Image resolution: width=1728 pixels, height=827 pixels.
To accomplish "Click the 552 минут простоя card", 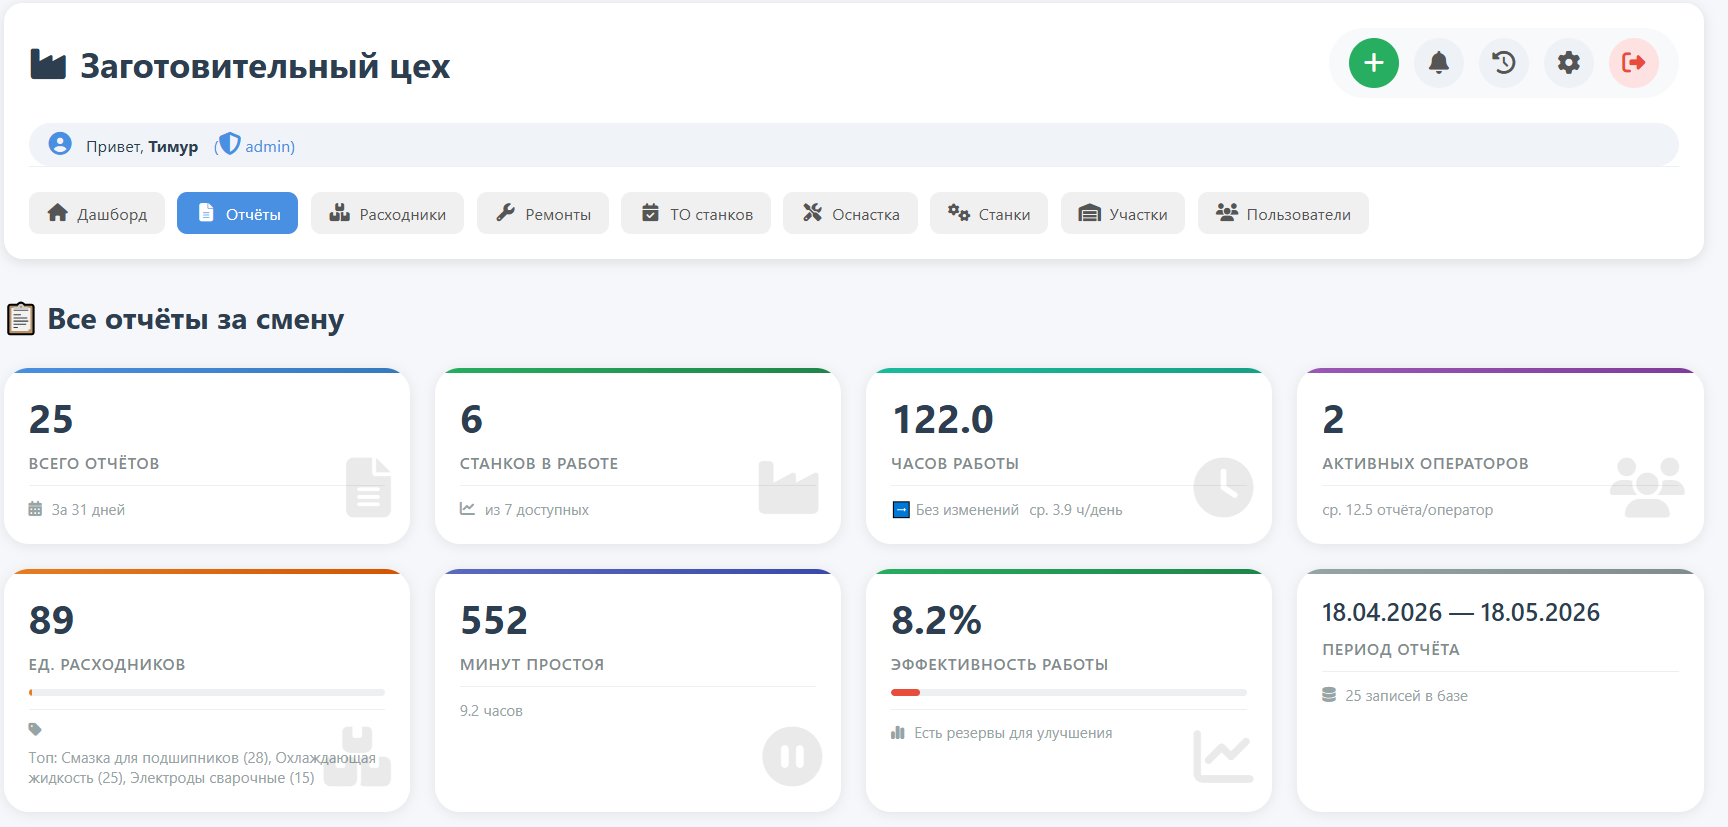I will (638, 691).
